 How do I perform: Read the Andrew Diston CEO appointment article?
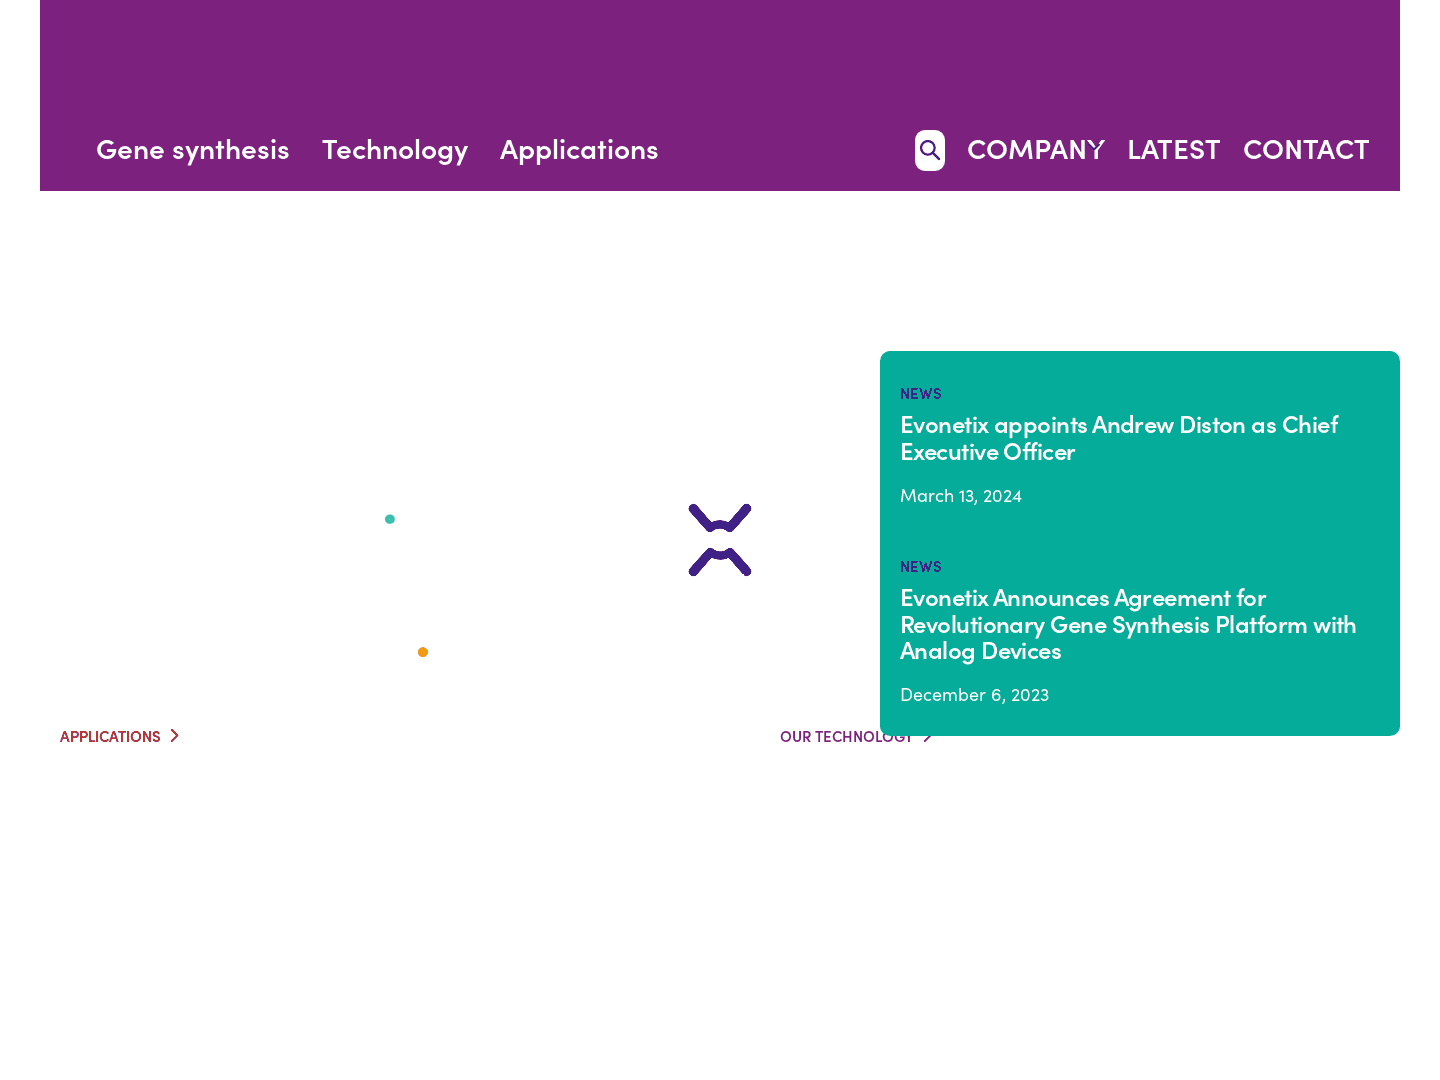coord(1119,437)
